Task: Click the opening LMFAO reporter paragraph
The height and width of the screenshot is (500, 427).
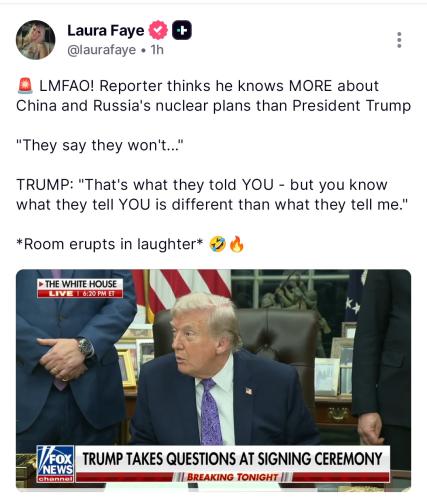Action: tap(213, 96)
